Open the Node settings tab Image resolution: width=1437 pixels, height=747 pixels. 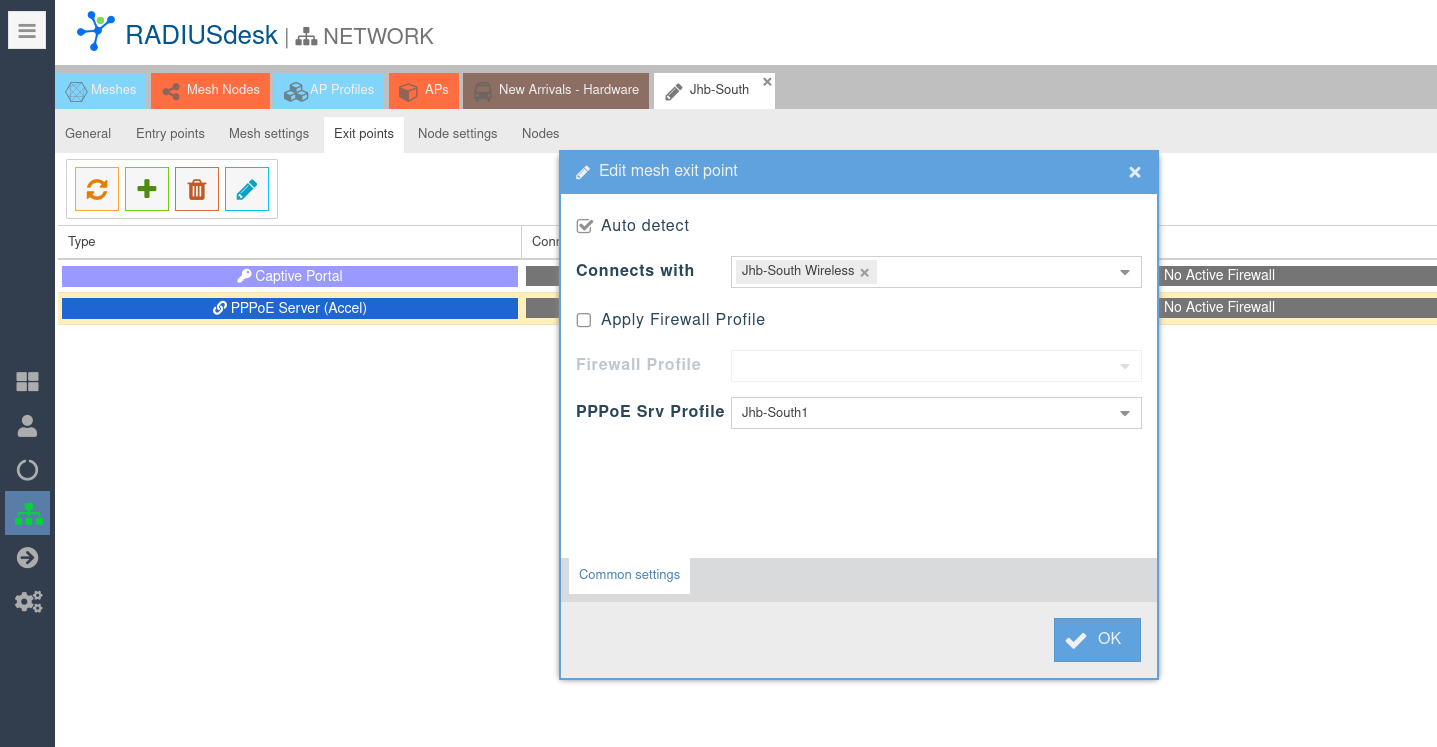[457, 133]
